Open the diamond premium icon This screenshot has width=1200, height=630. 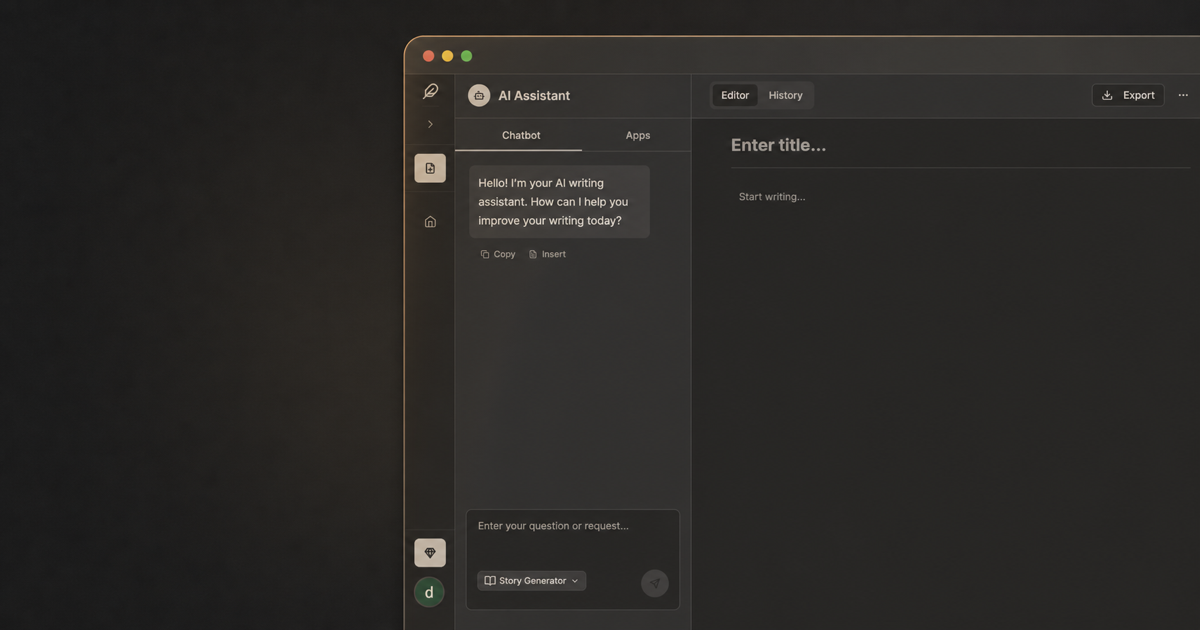click(430, 553)
